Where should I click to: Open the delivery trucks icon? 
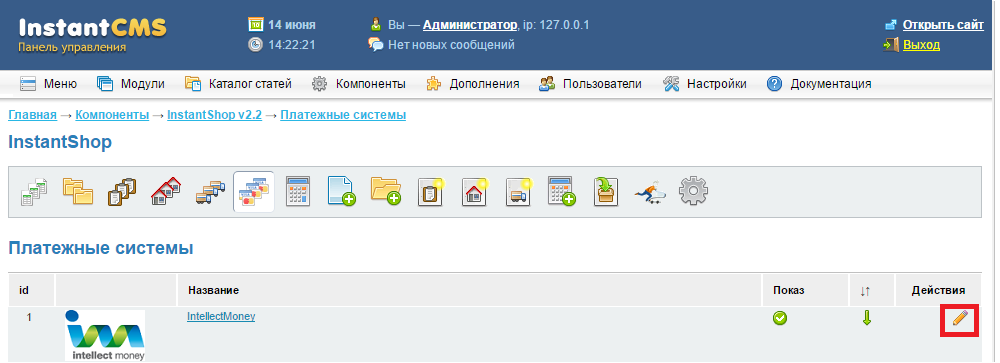pyautogui.click(x=210, y=191)
